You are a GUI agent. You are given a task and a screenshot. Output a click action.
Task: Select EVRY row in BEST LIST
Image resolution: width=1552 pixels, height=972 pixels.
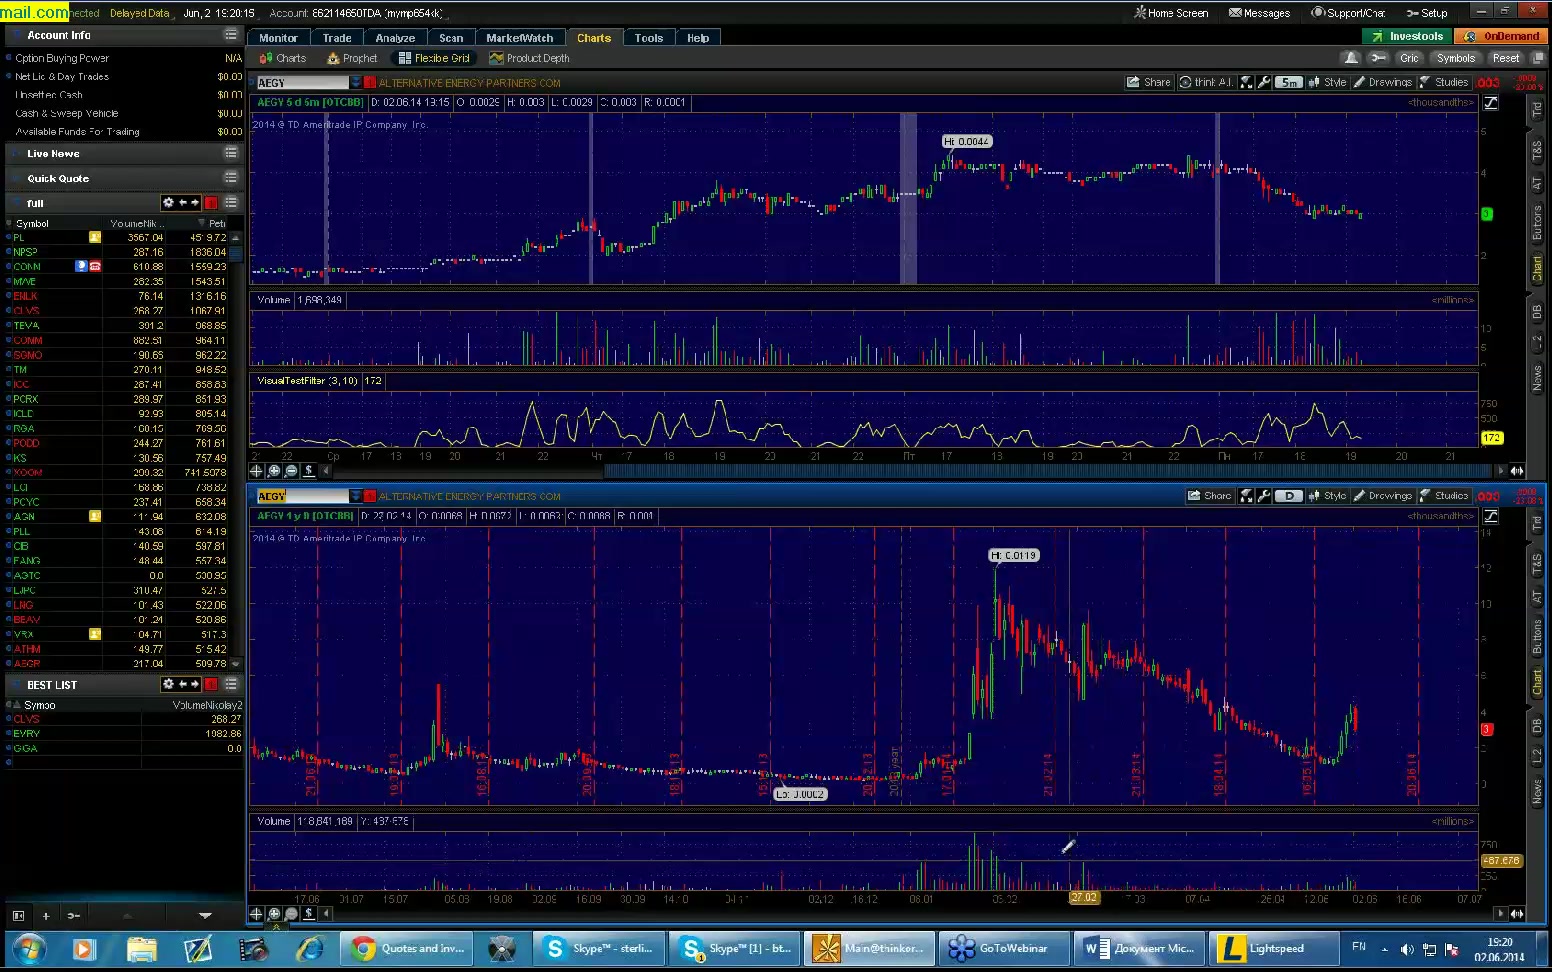[123, 733]
